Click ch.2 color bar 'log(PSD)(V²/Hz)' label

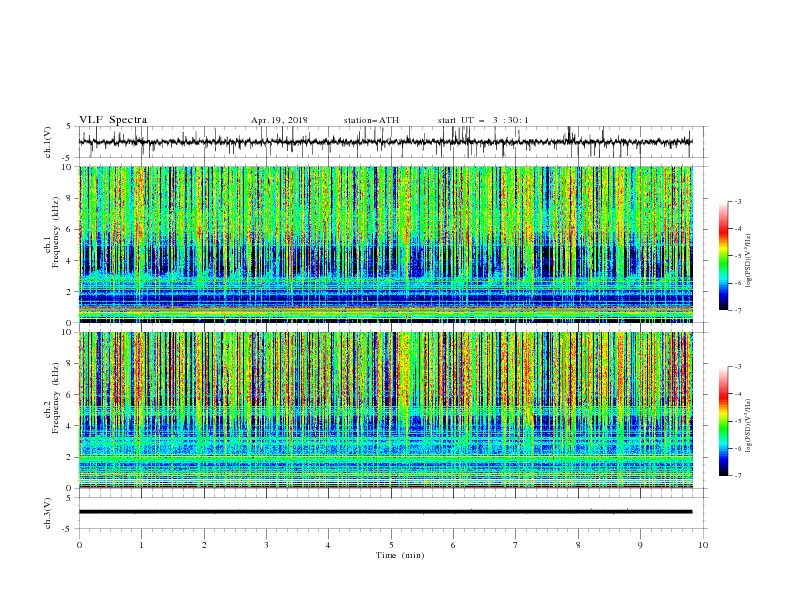(748, 426)
